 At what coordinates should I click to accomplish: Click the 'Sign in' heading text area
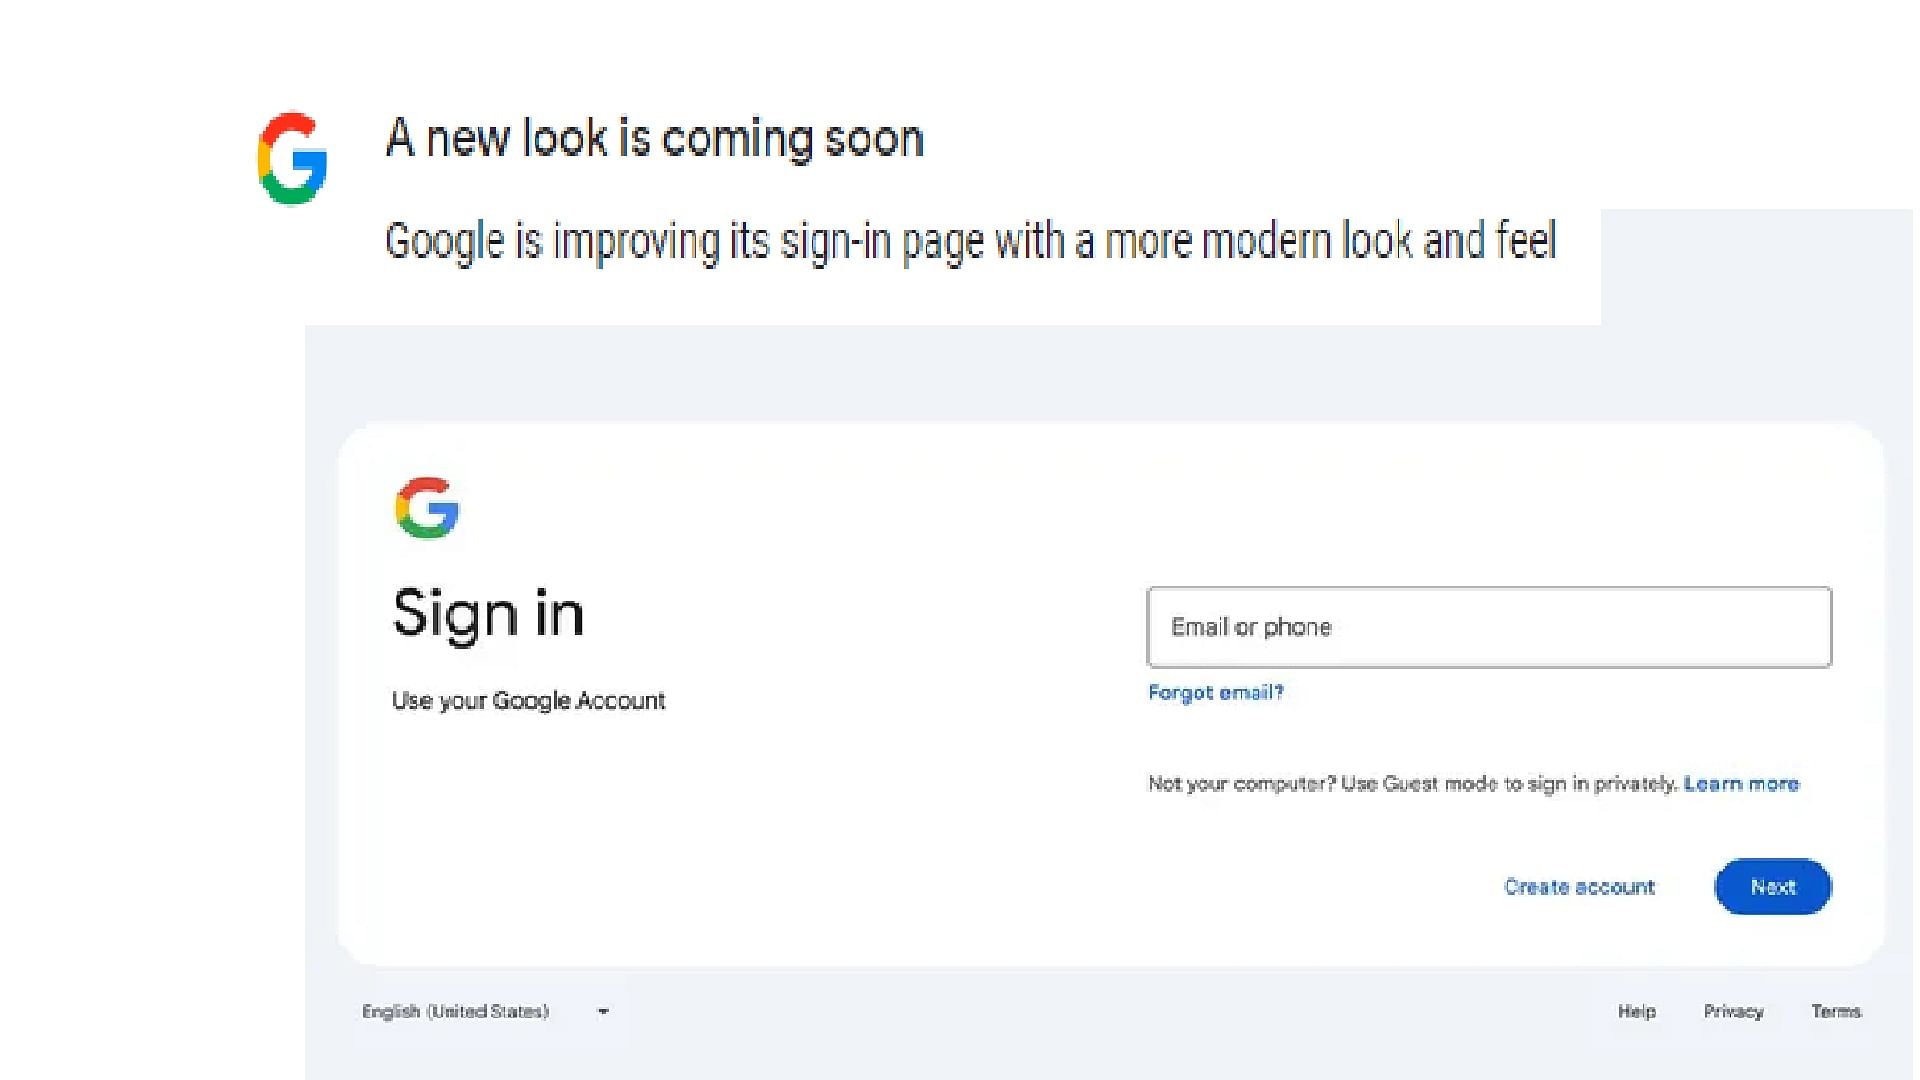click(x=487, y=612)
